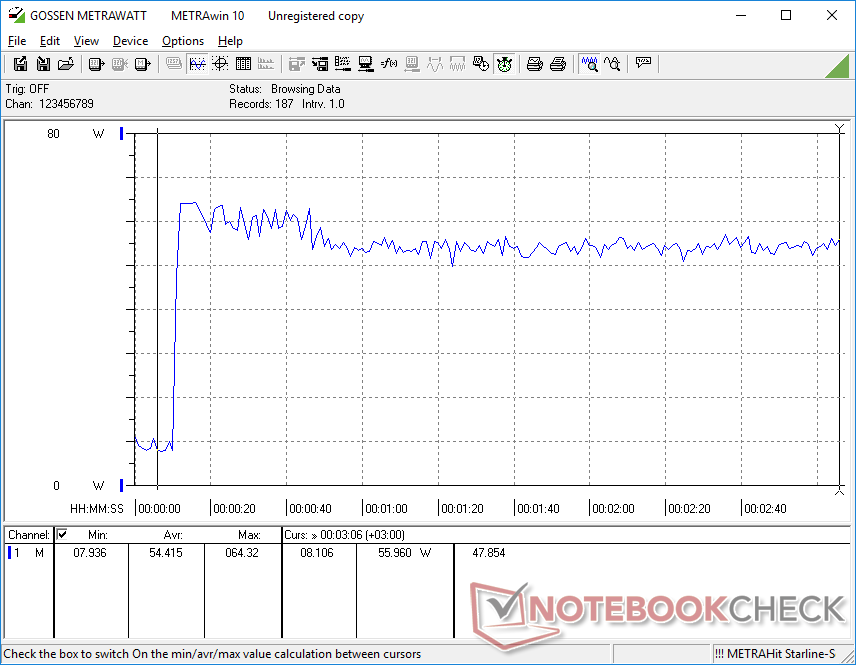Close the METRAwin 10 window
The width and height of the screenshot is (856, 665).
click(831, 15)
